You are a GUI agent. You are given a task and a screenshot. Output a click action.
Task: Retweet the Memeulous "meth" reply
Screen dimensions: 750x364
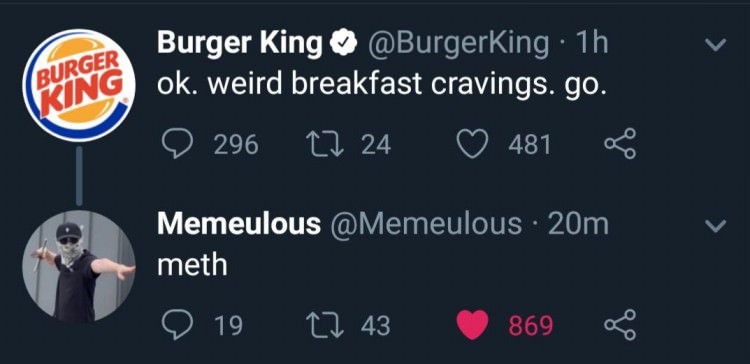325,325
